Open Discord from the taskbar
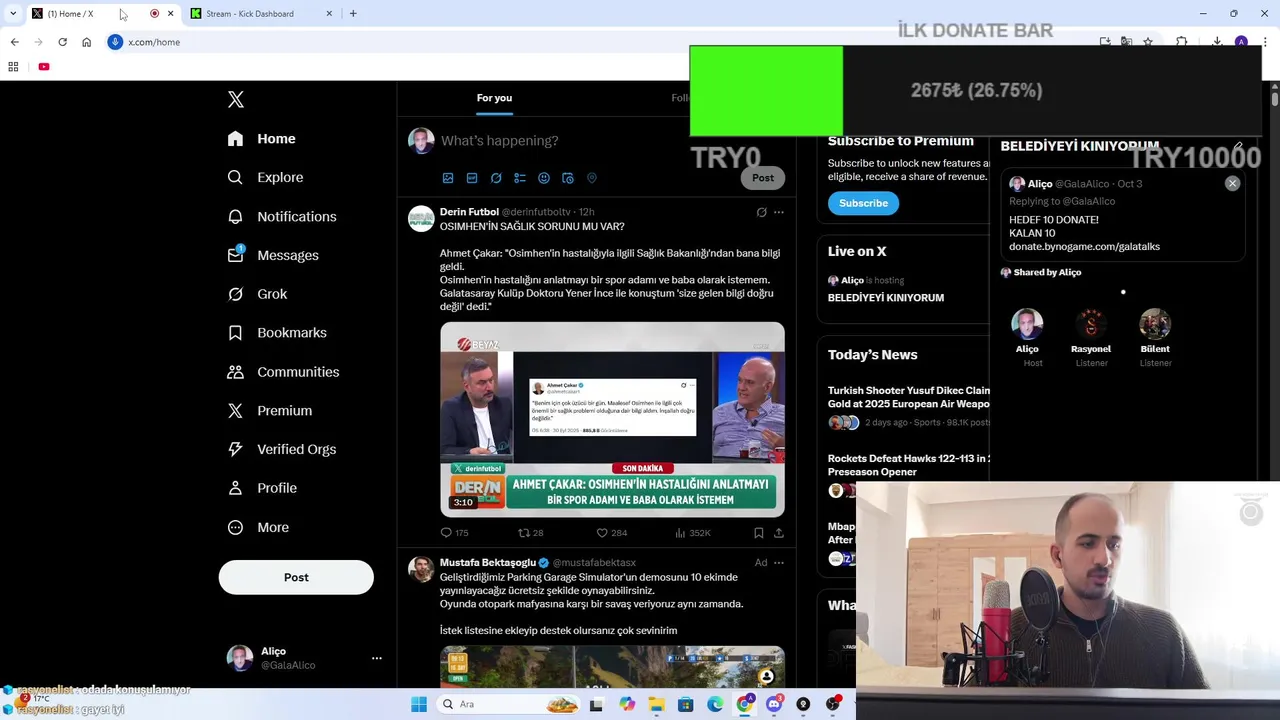The image size is (1280, 720). click(x=774, y=704)
